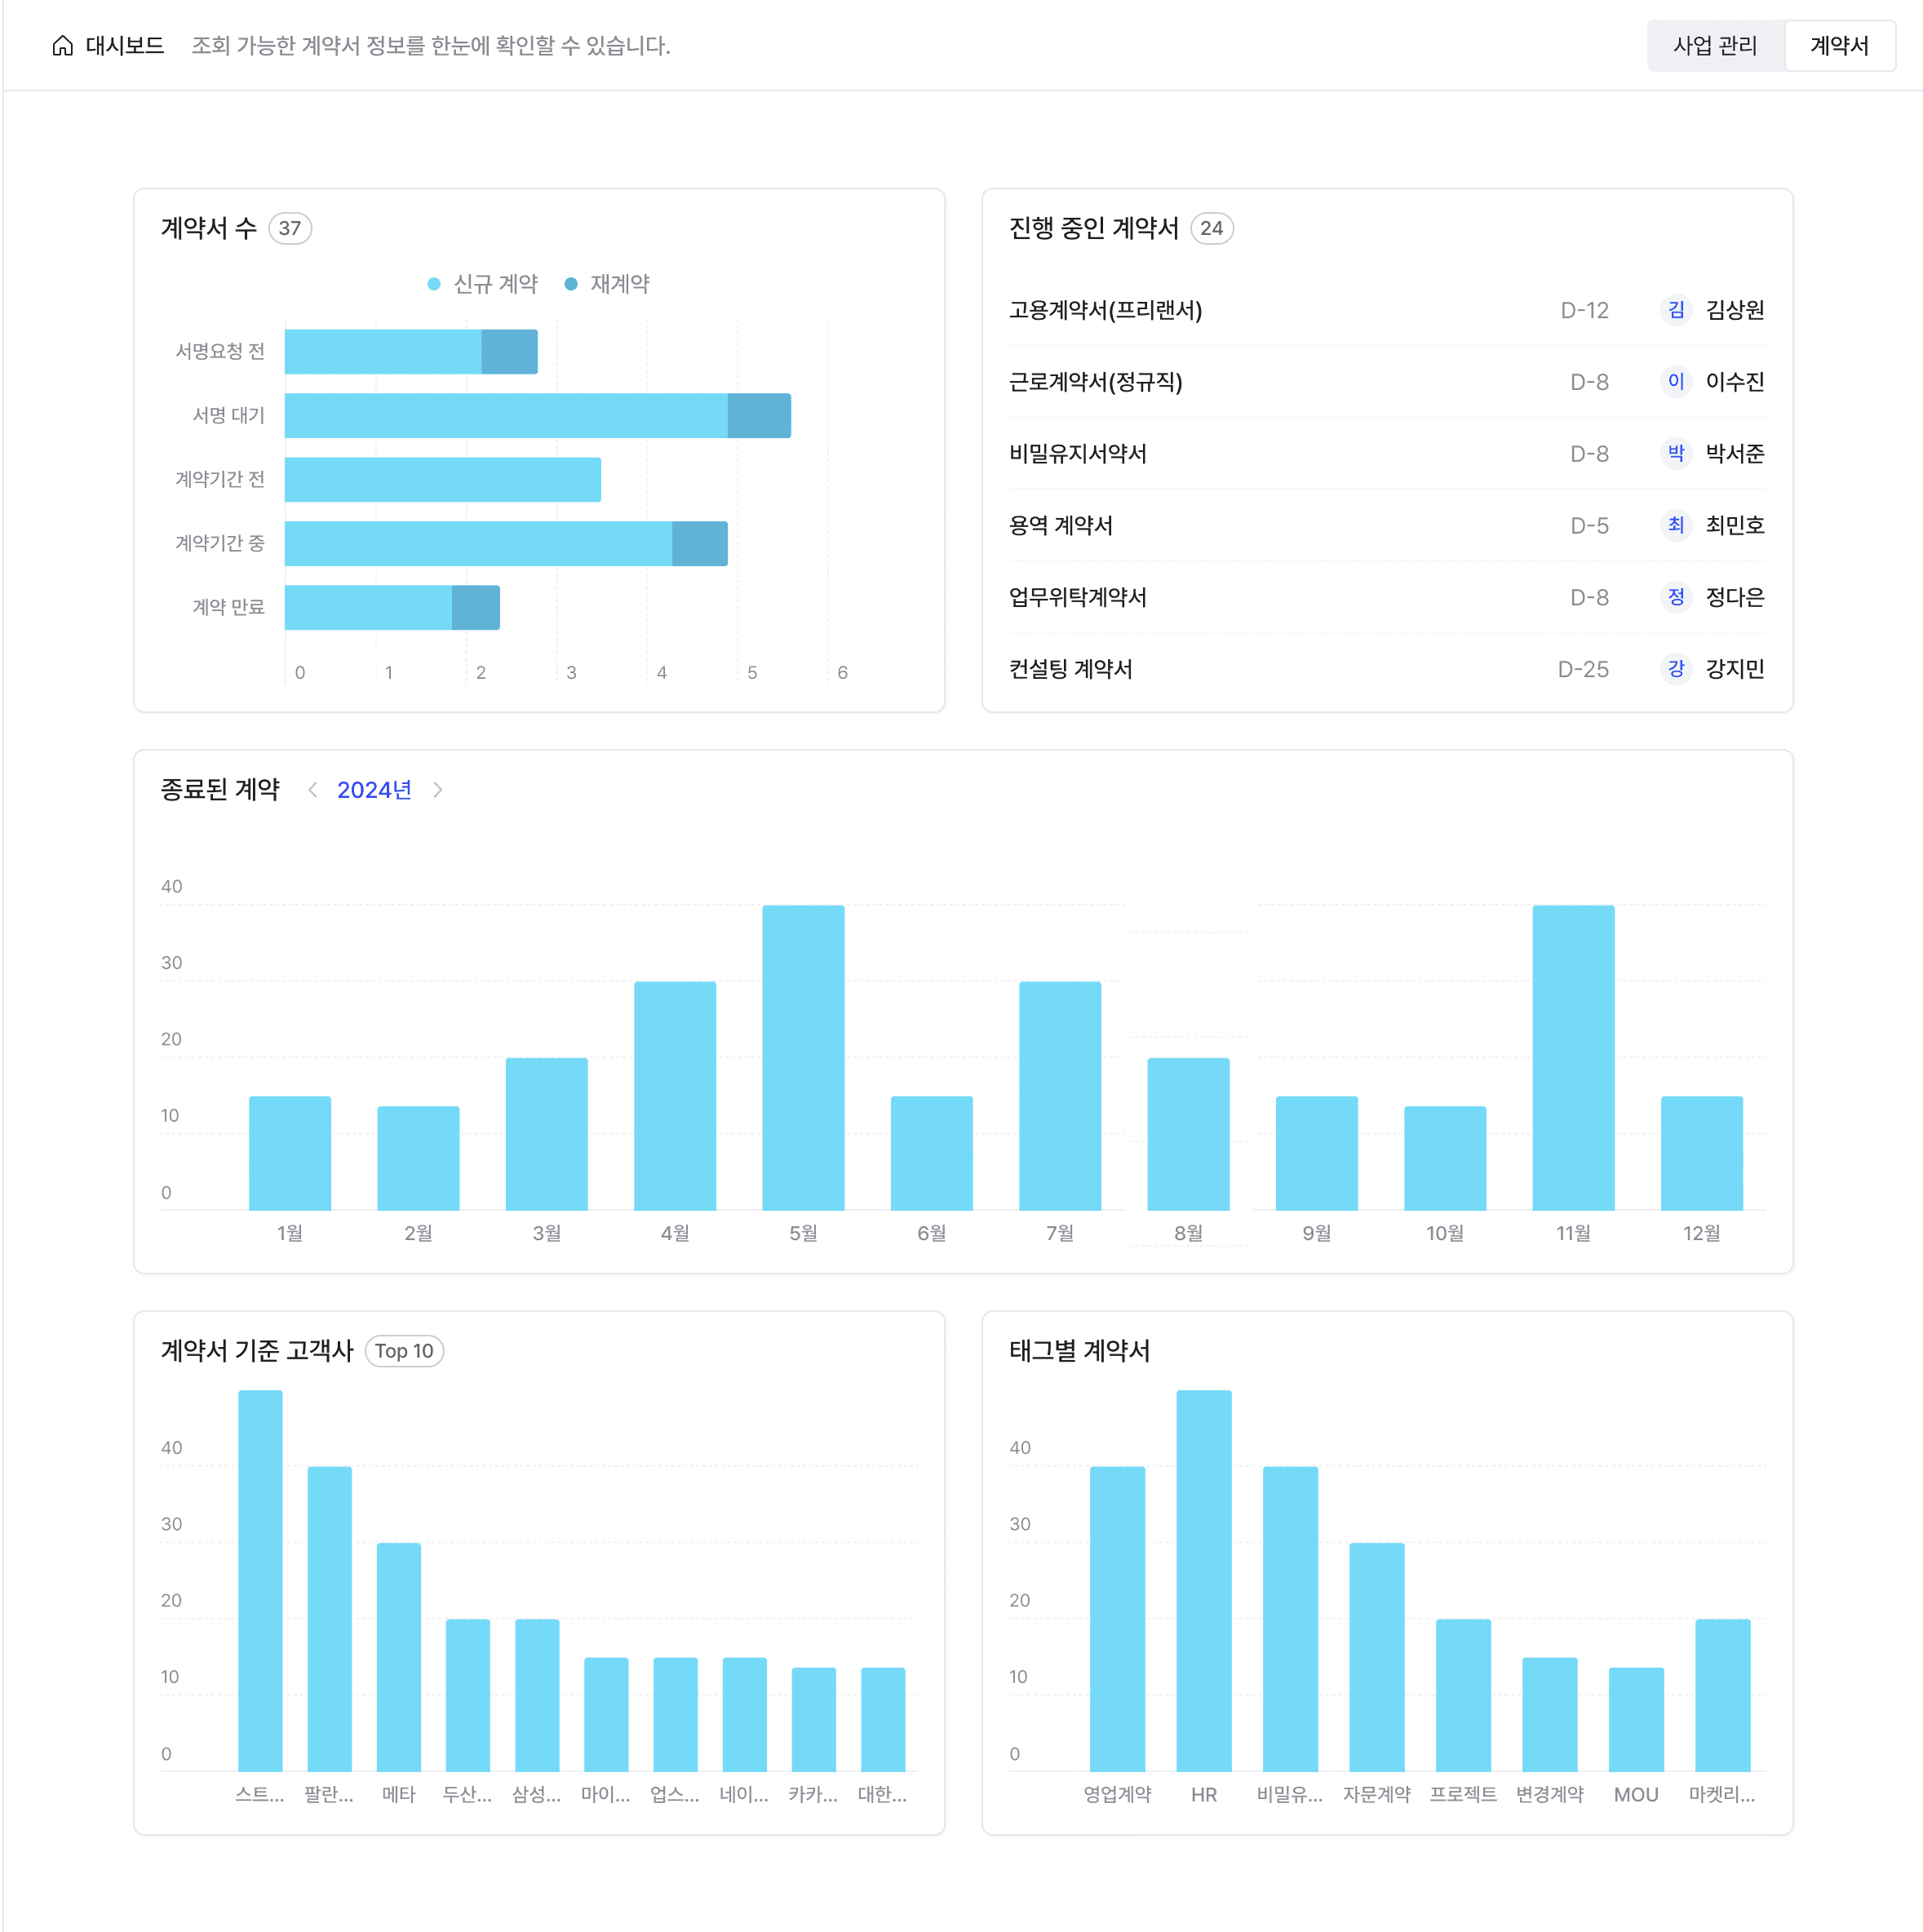Screen dimensions: 1923x1932
Task: Click the 5월 bar in 종료된 계약 chart
Action: tap(803, 1057)
